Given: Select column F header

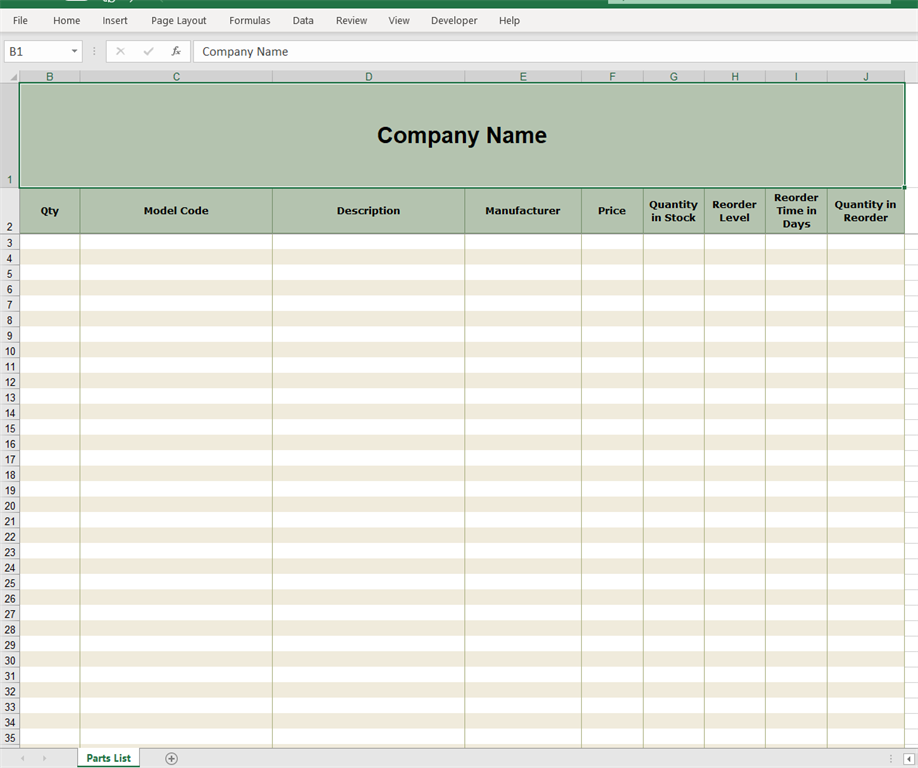Looking at the screenshot, I should point(612,77).
